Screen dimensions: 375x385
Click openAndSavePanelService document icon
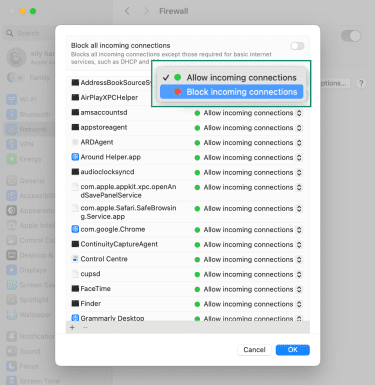pyautogui.click(x=75, y=187)
